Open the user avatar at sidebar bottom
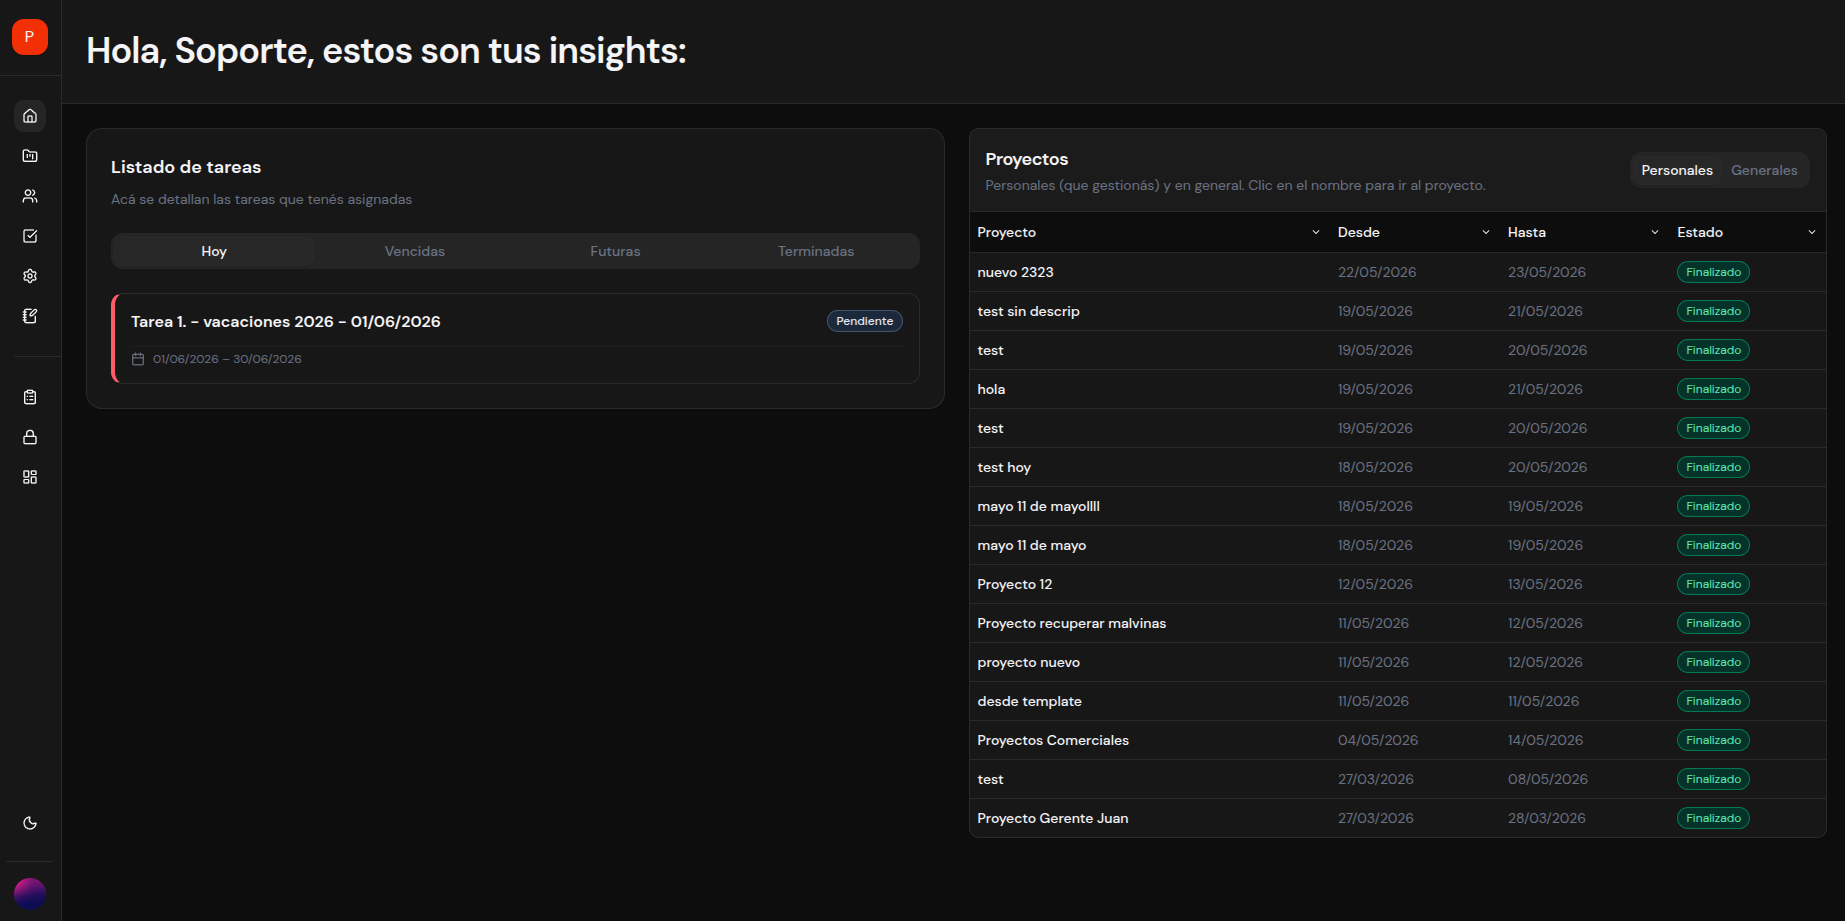This screenshot has width=1845, height=921. [30, 893]
